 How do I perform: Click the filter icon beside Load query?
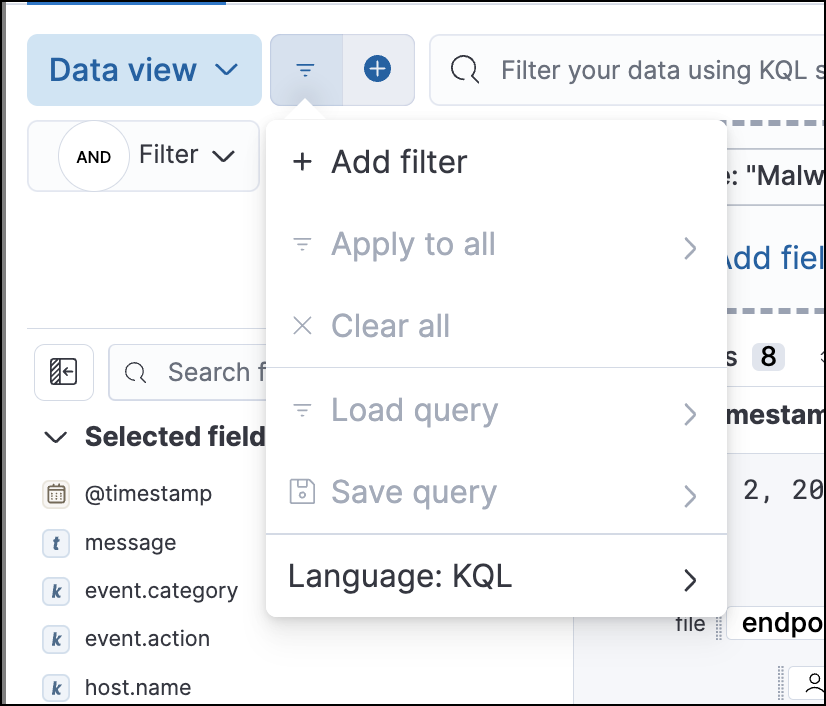click(x=302, y=410)
